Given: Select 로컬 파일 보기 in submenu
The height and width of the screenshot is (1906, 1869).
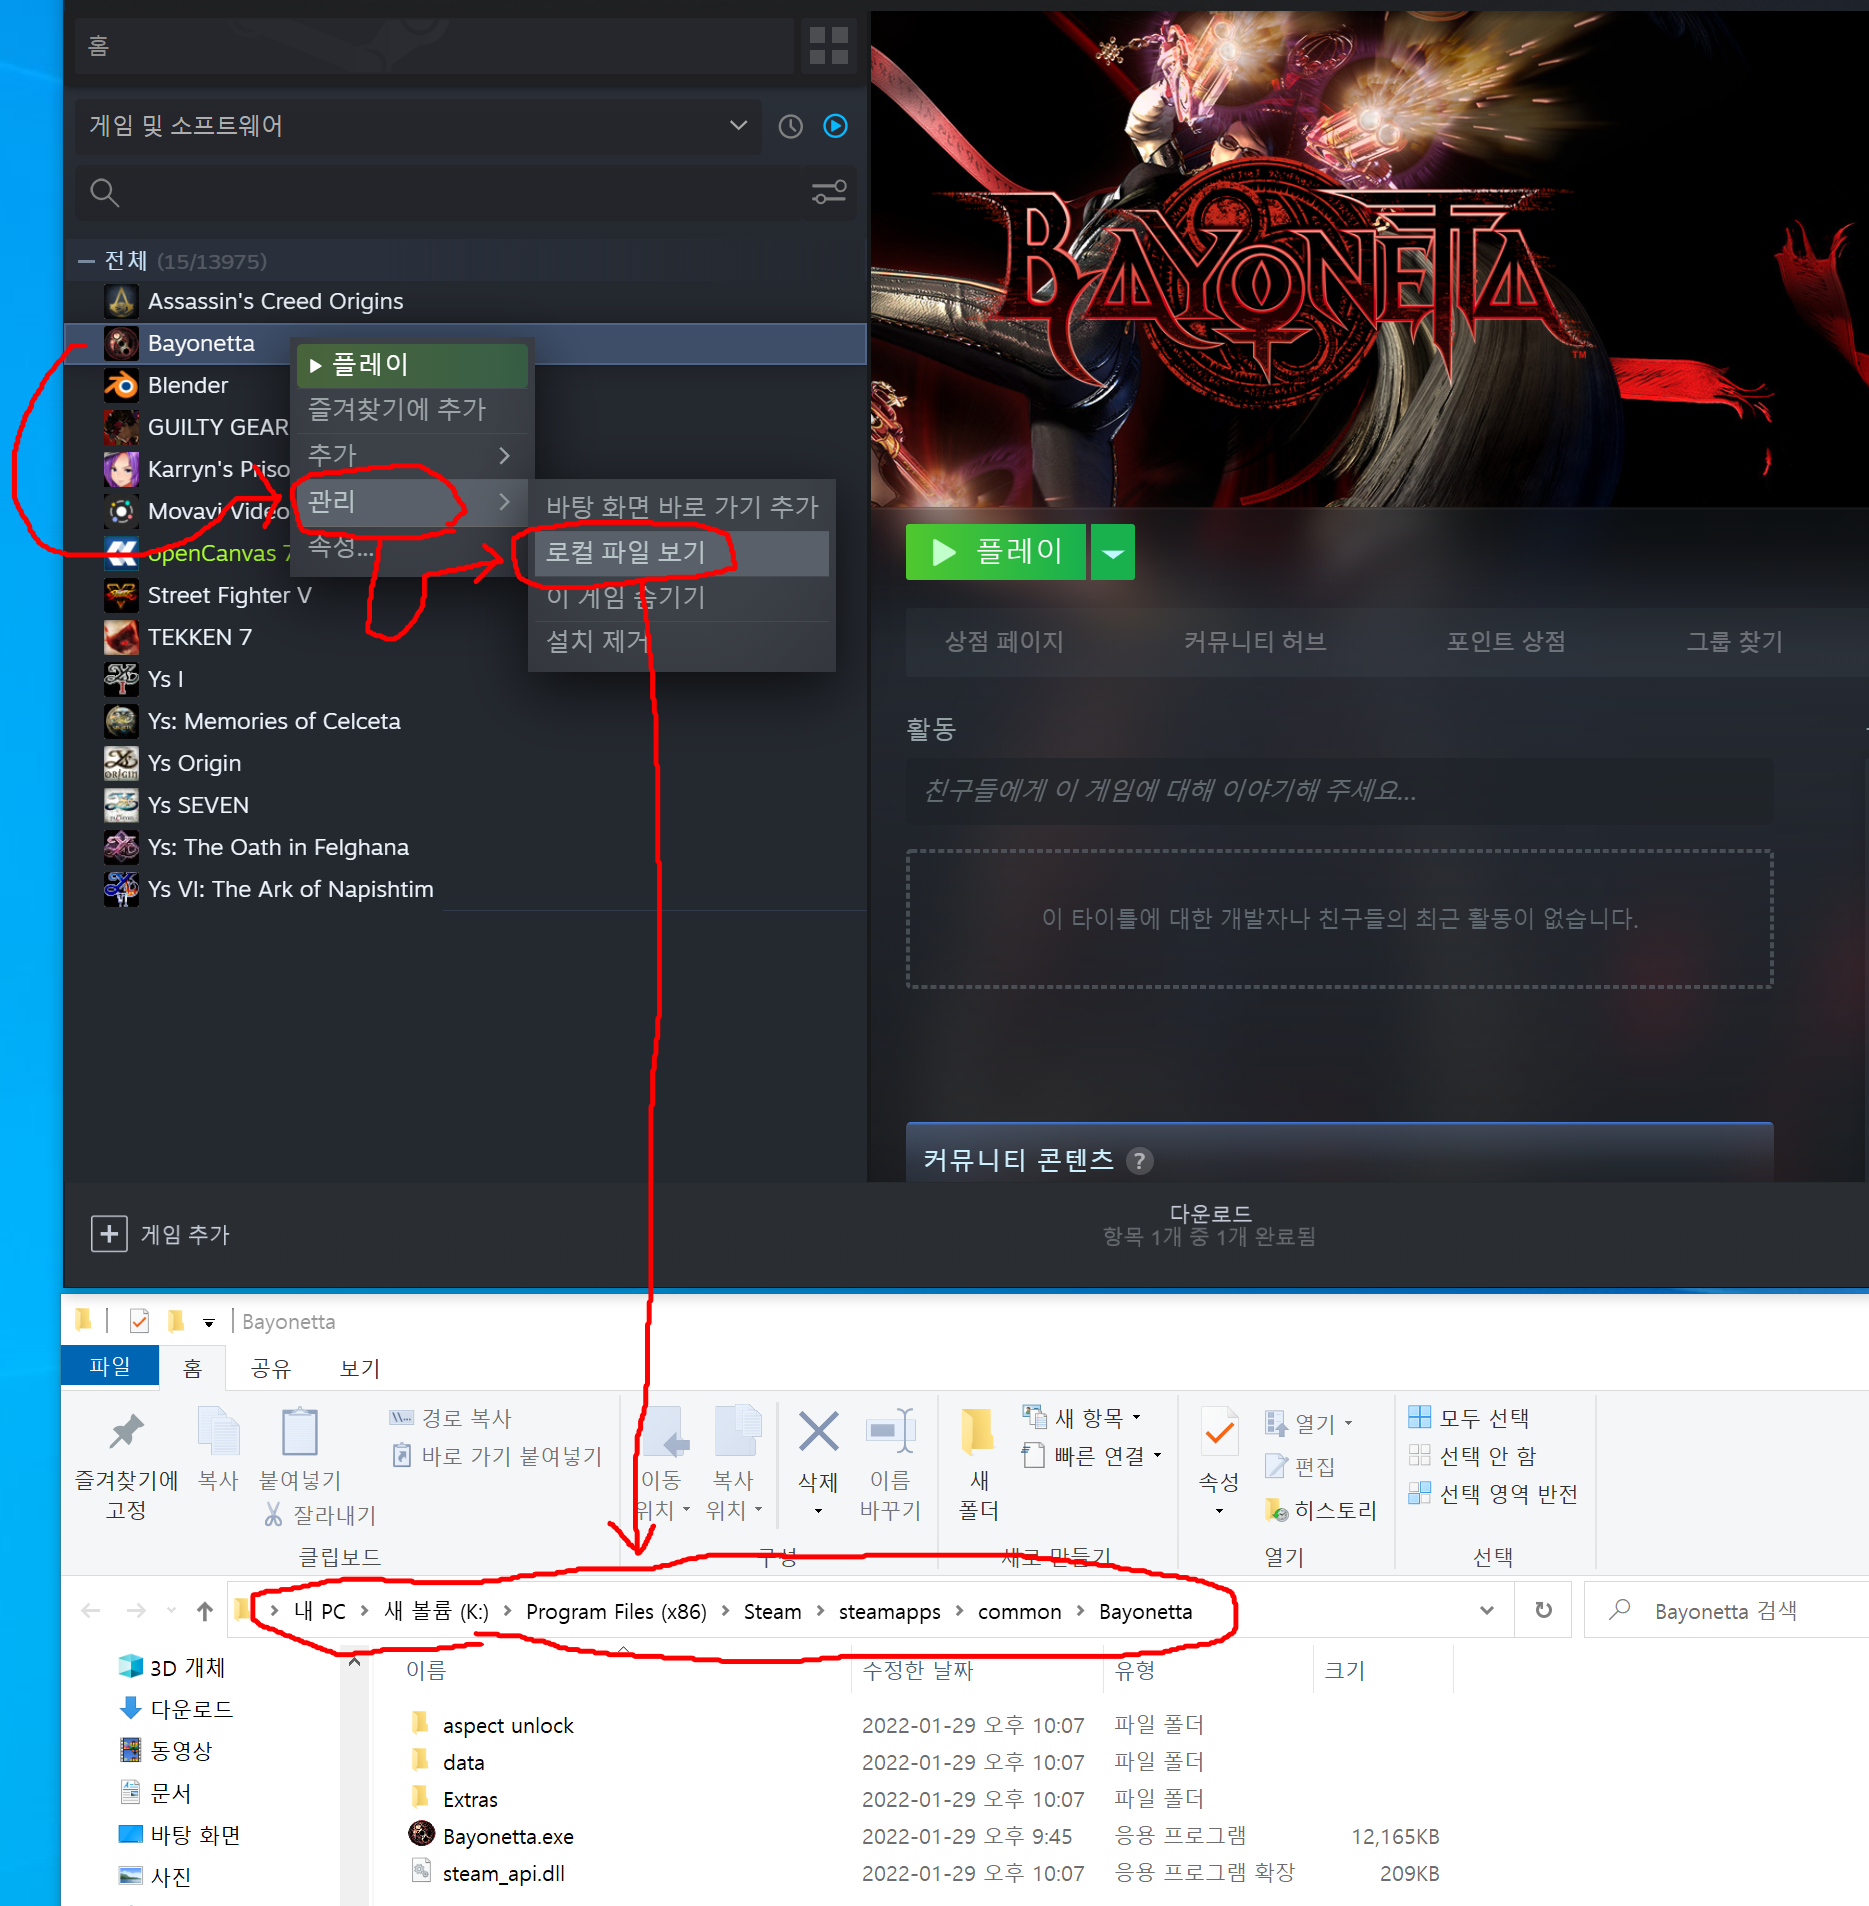Looking at the screenshot, I should point(681,552).
